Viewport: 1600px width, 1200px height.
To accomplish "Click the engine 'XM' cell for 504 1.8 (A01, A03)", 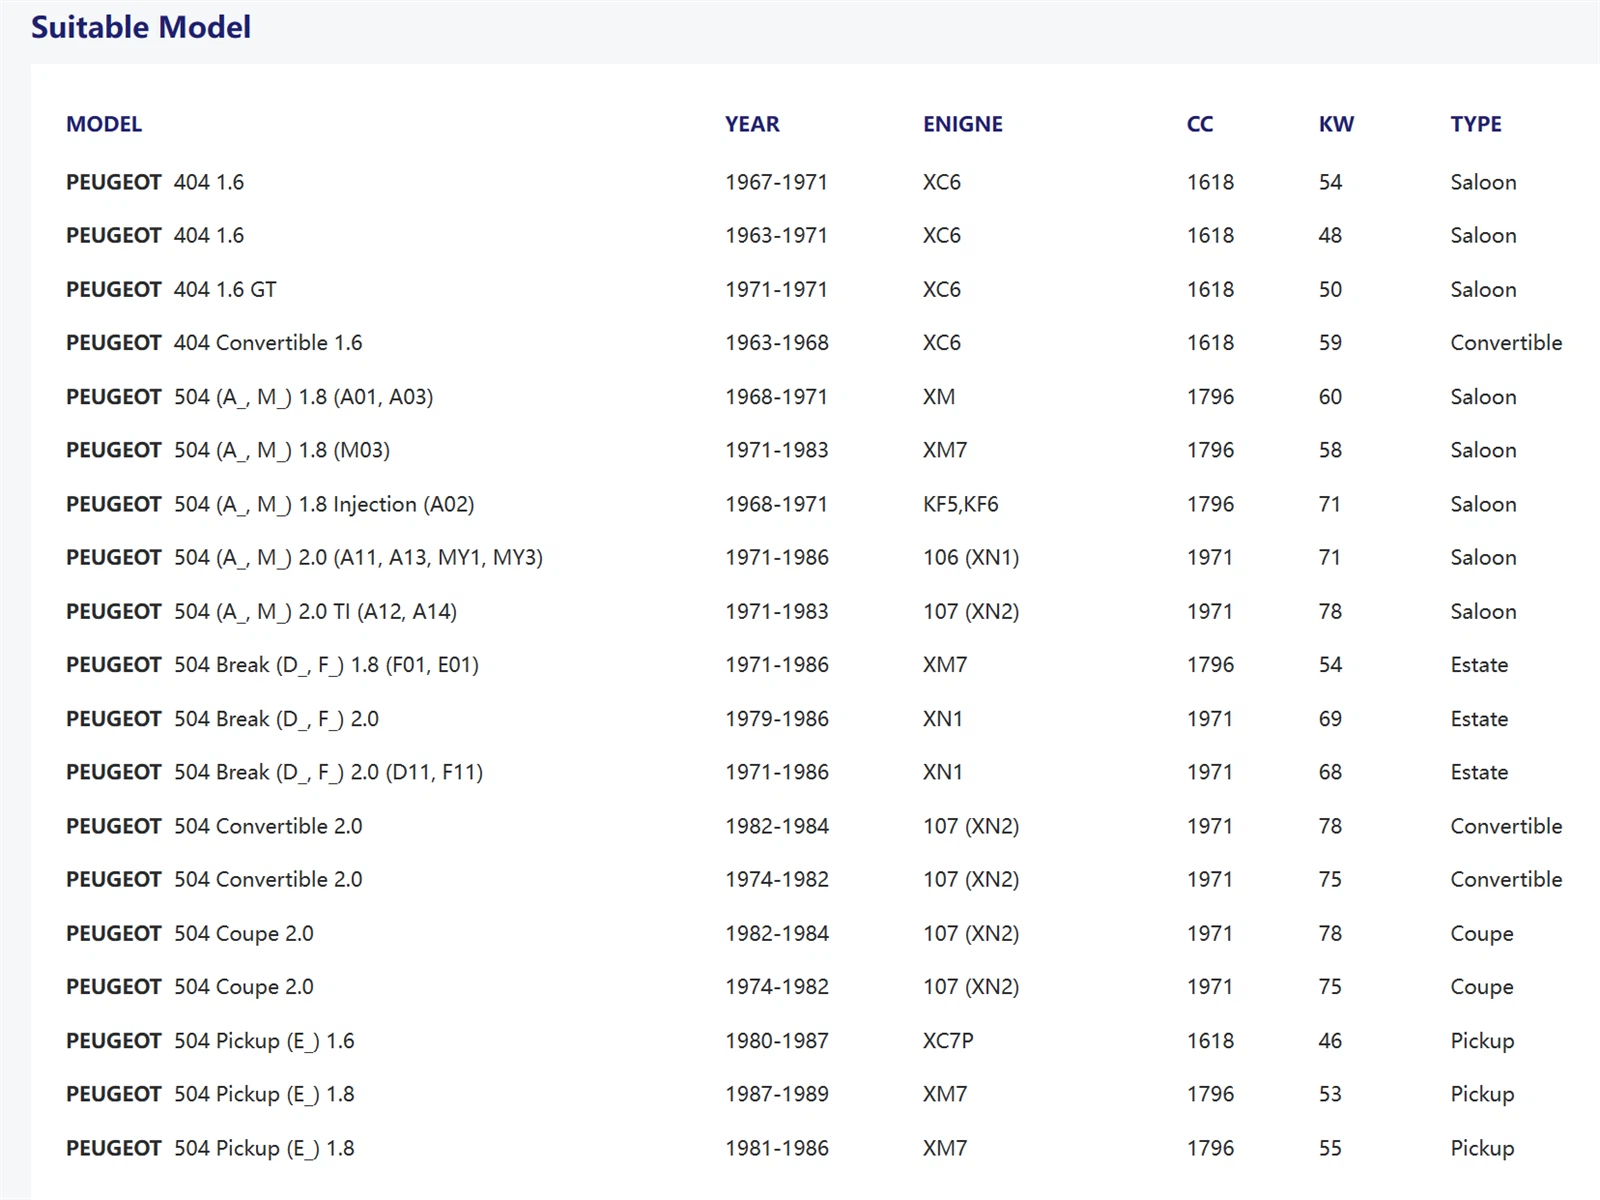I will [x=939, y=397].
